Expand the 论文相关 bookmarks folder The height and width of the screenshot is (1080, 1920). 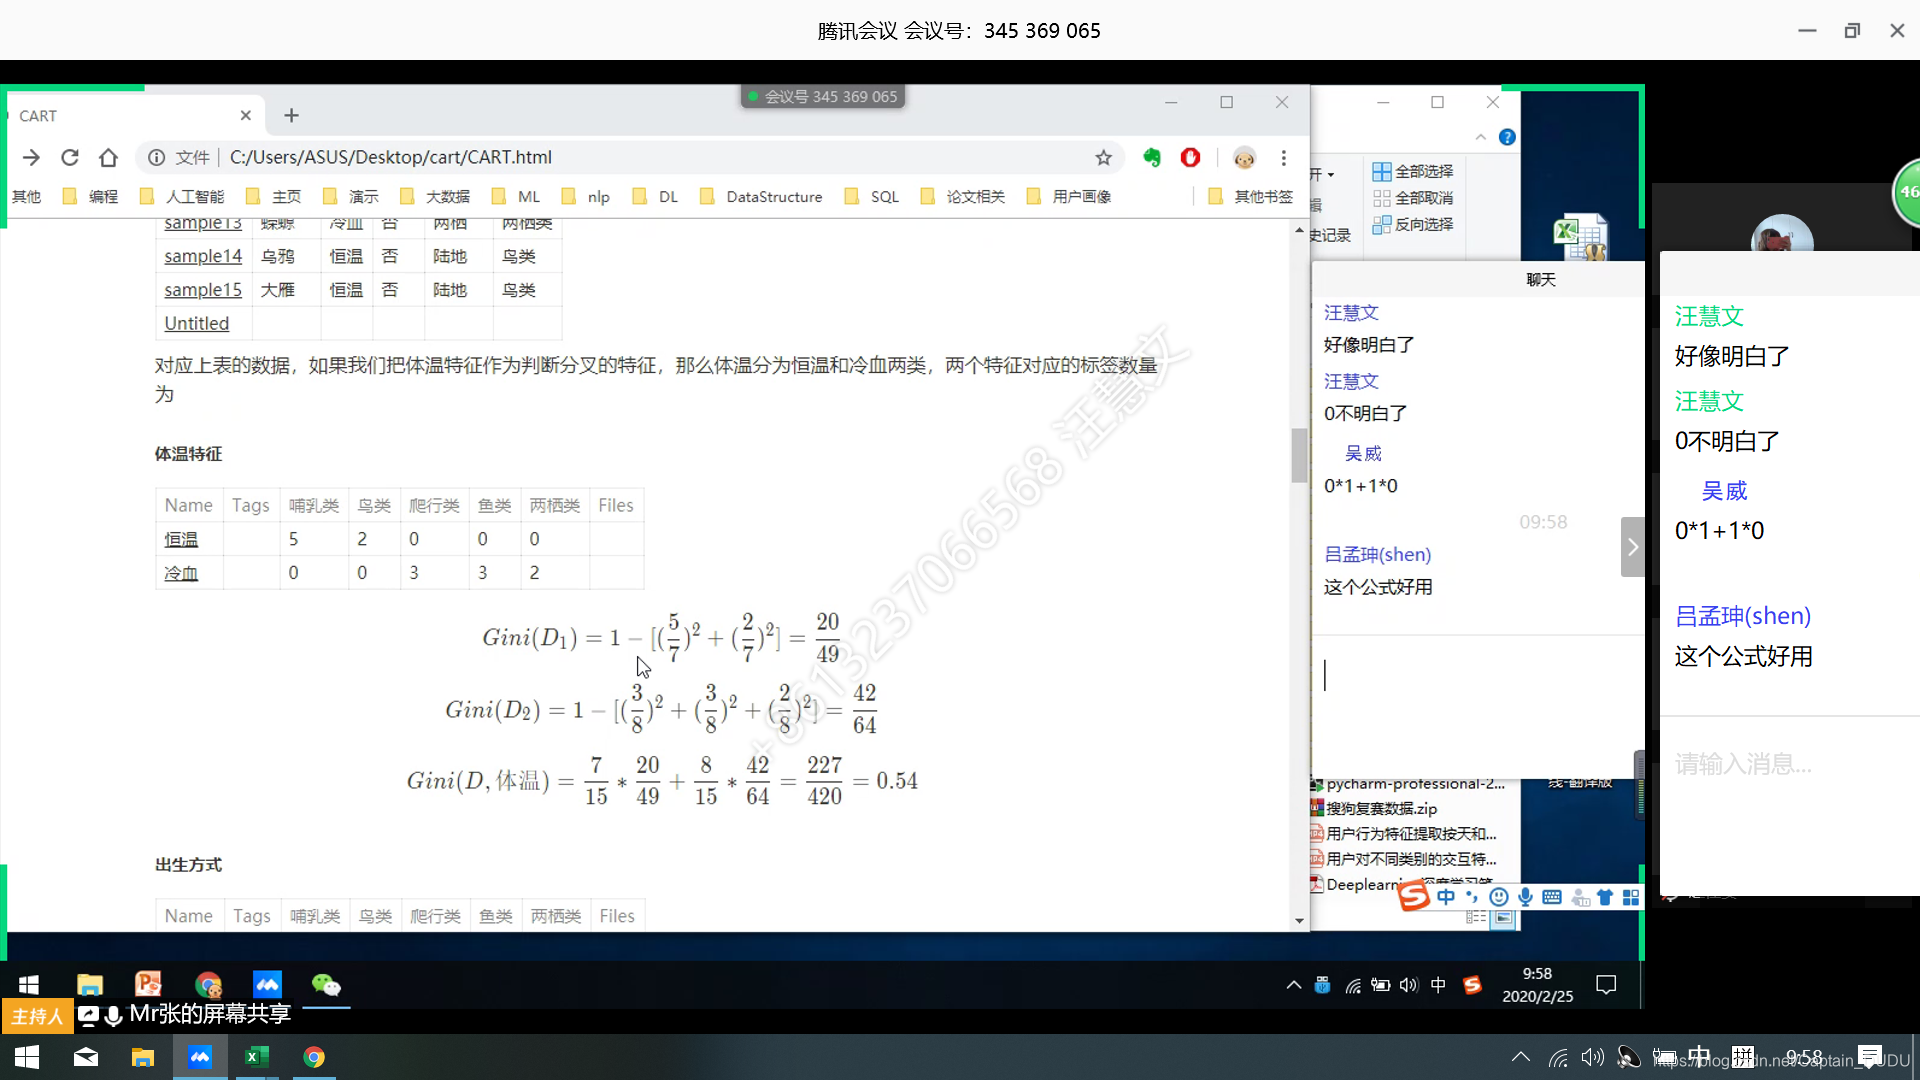point(975,196)
